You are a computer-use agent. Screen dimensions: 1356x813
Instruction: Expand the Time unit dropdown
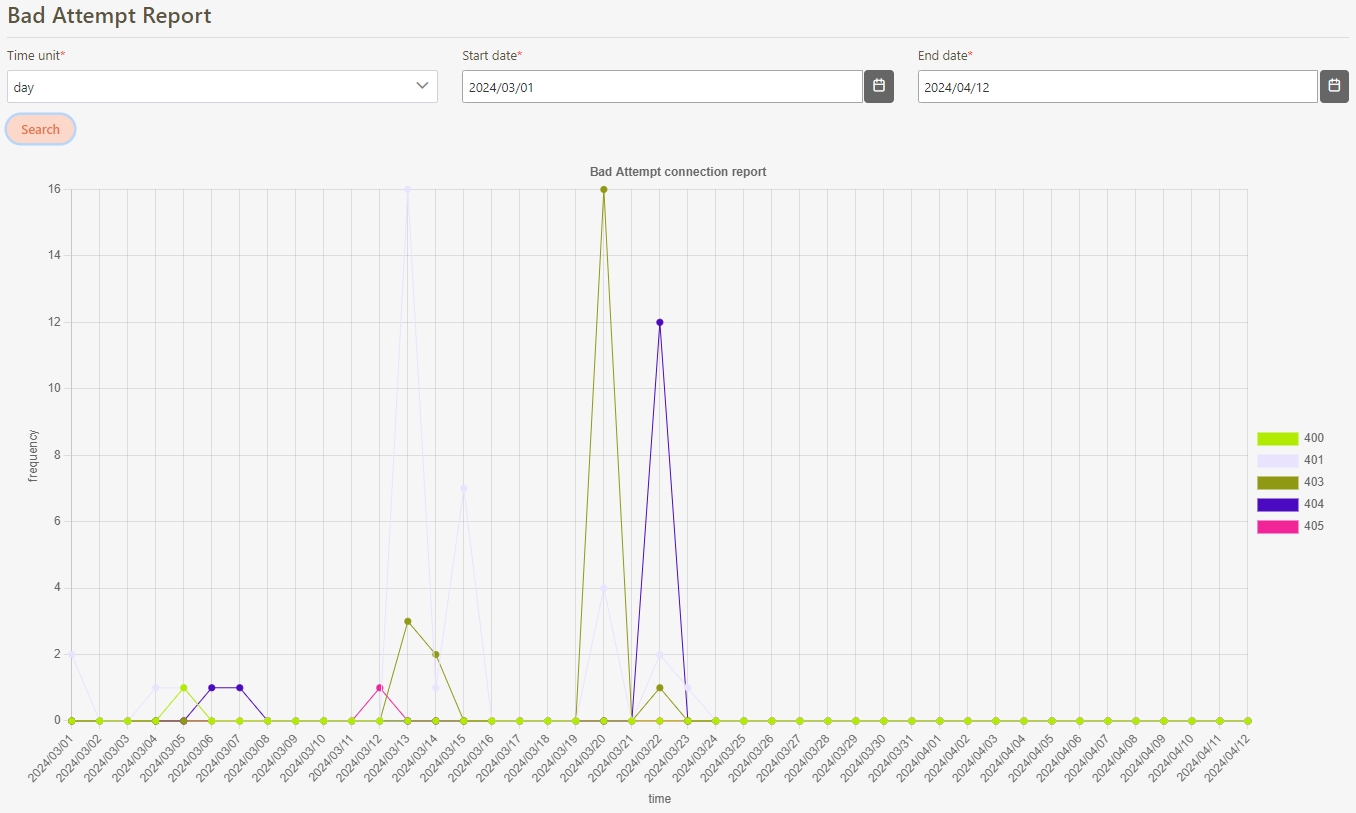(x=222, y=87)
